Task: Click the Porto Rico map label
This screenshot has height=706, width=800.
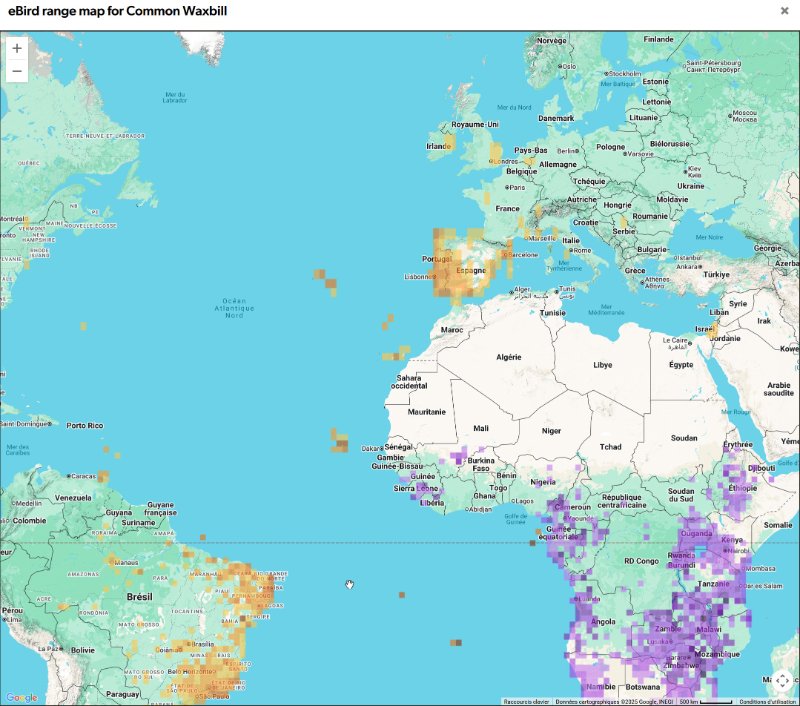Action: click(85, 425)
